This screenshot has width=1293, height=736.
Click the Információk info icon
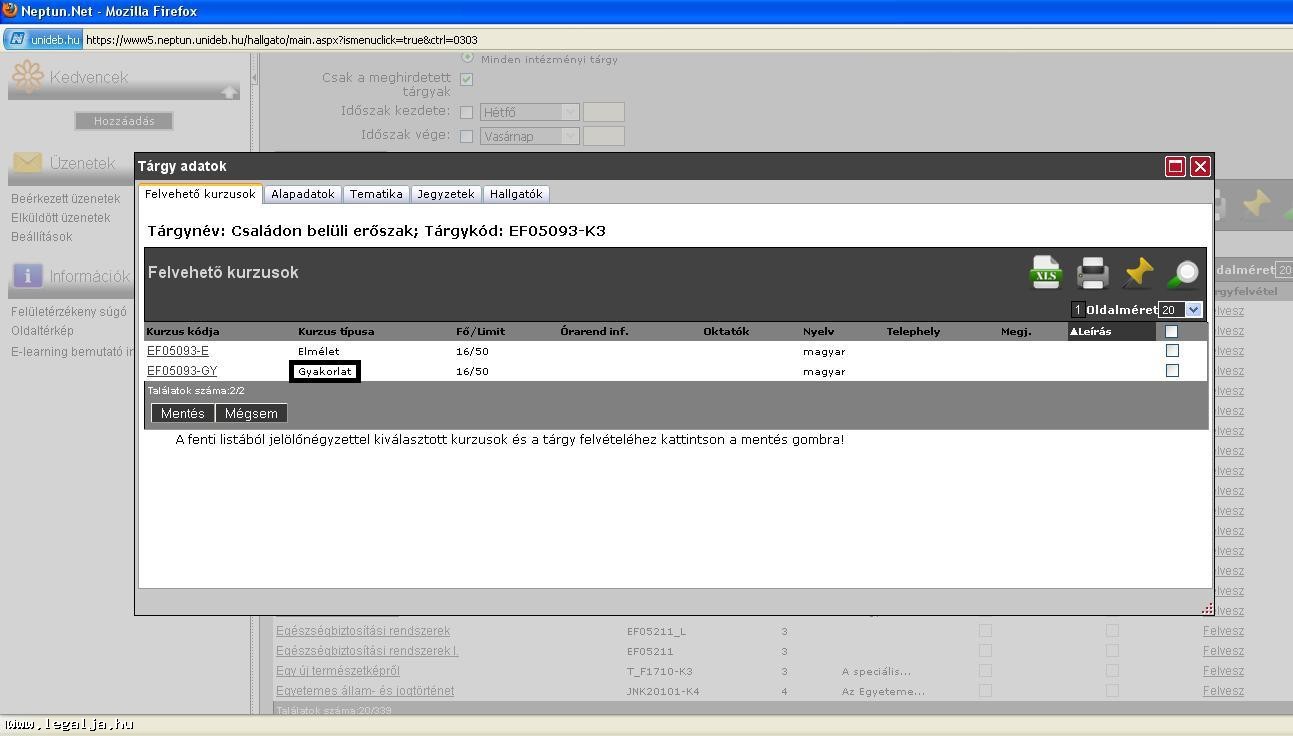pos(27,275)
